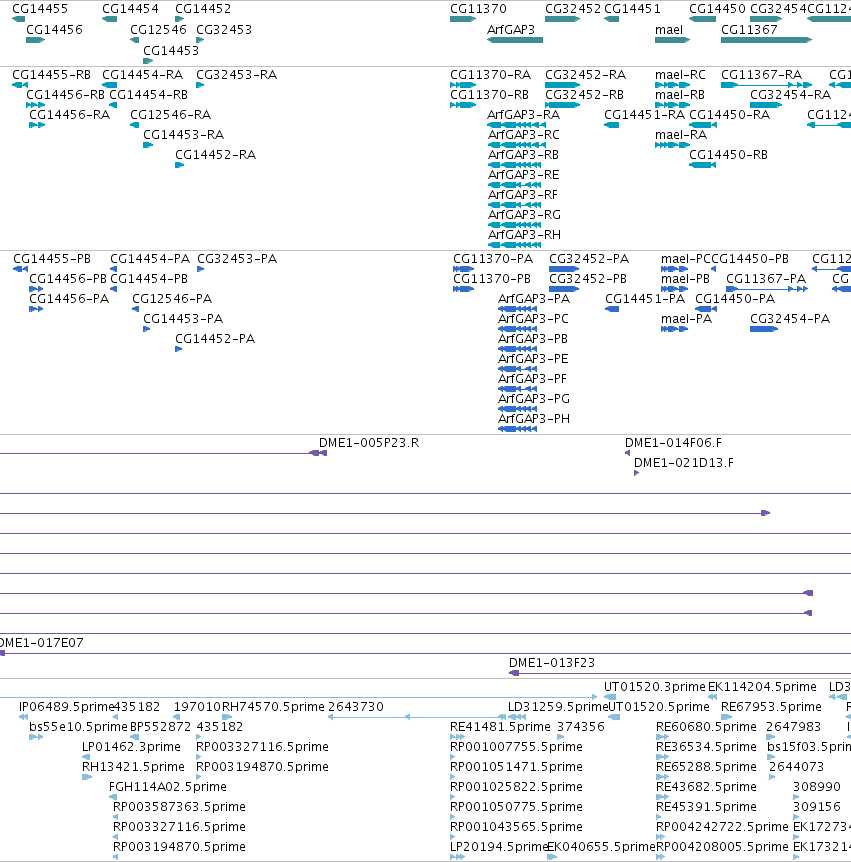Open the mael-RA transcript label
This screenshot has height=862, width=851.
681,135
